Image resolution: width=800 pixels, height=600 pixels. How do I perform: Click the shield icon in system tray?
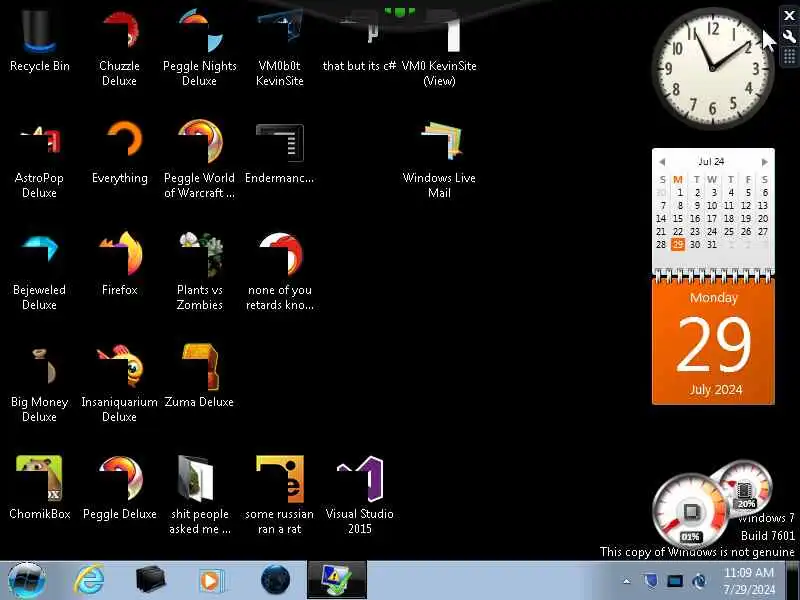click(x=650, y=581)
